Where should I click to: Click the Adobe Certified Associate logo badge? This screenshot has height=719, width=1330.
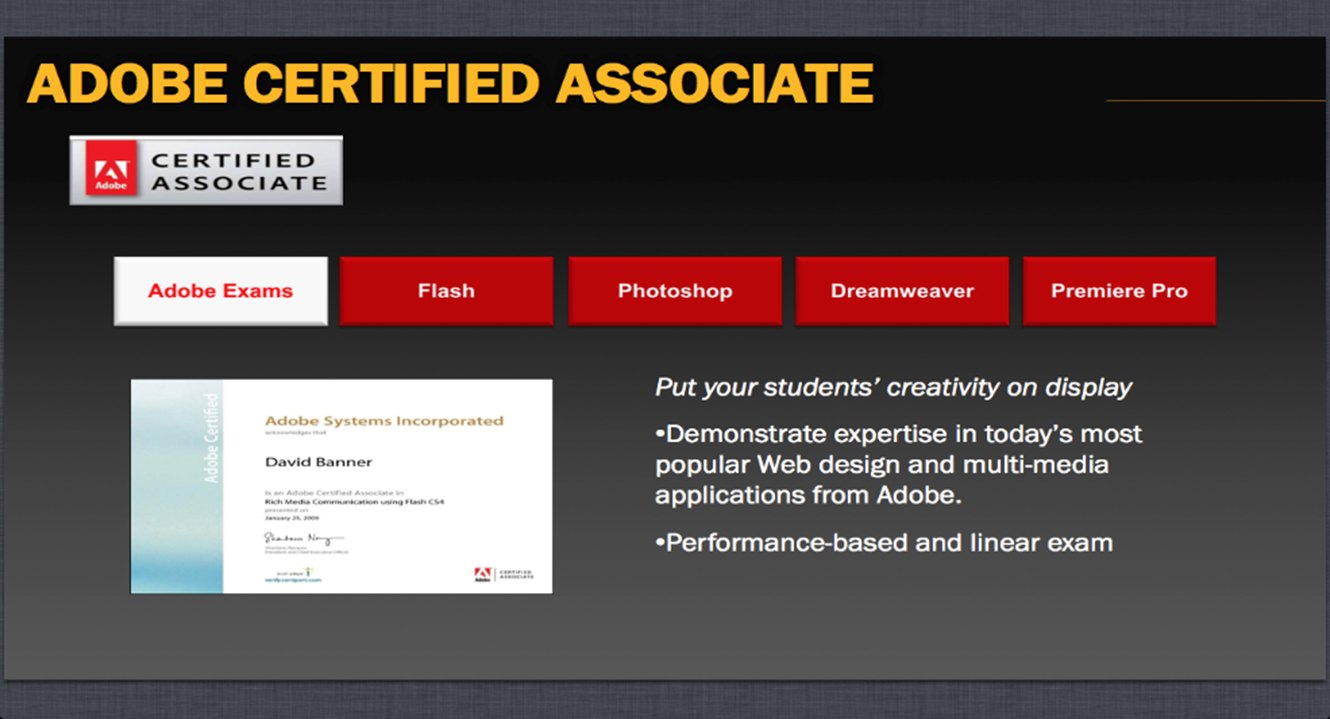tap(206, 170)
